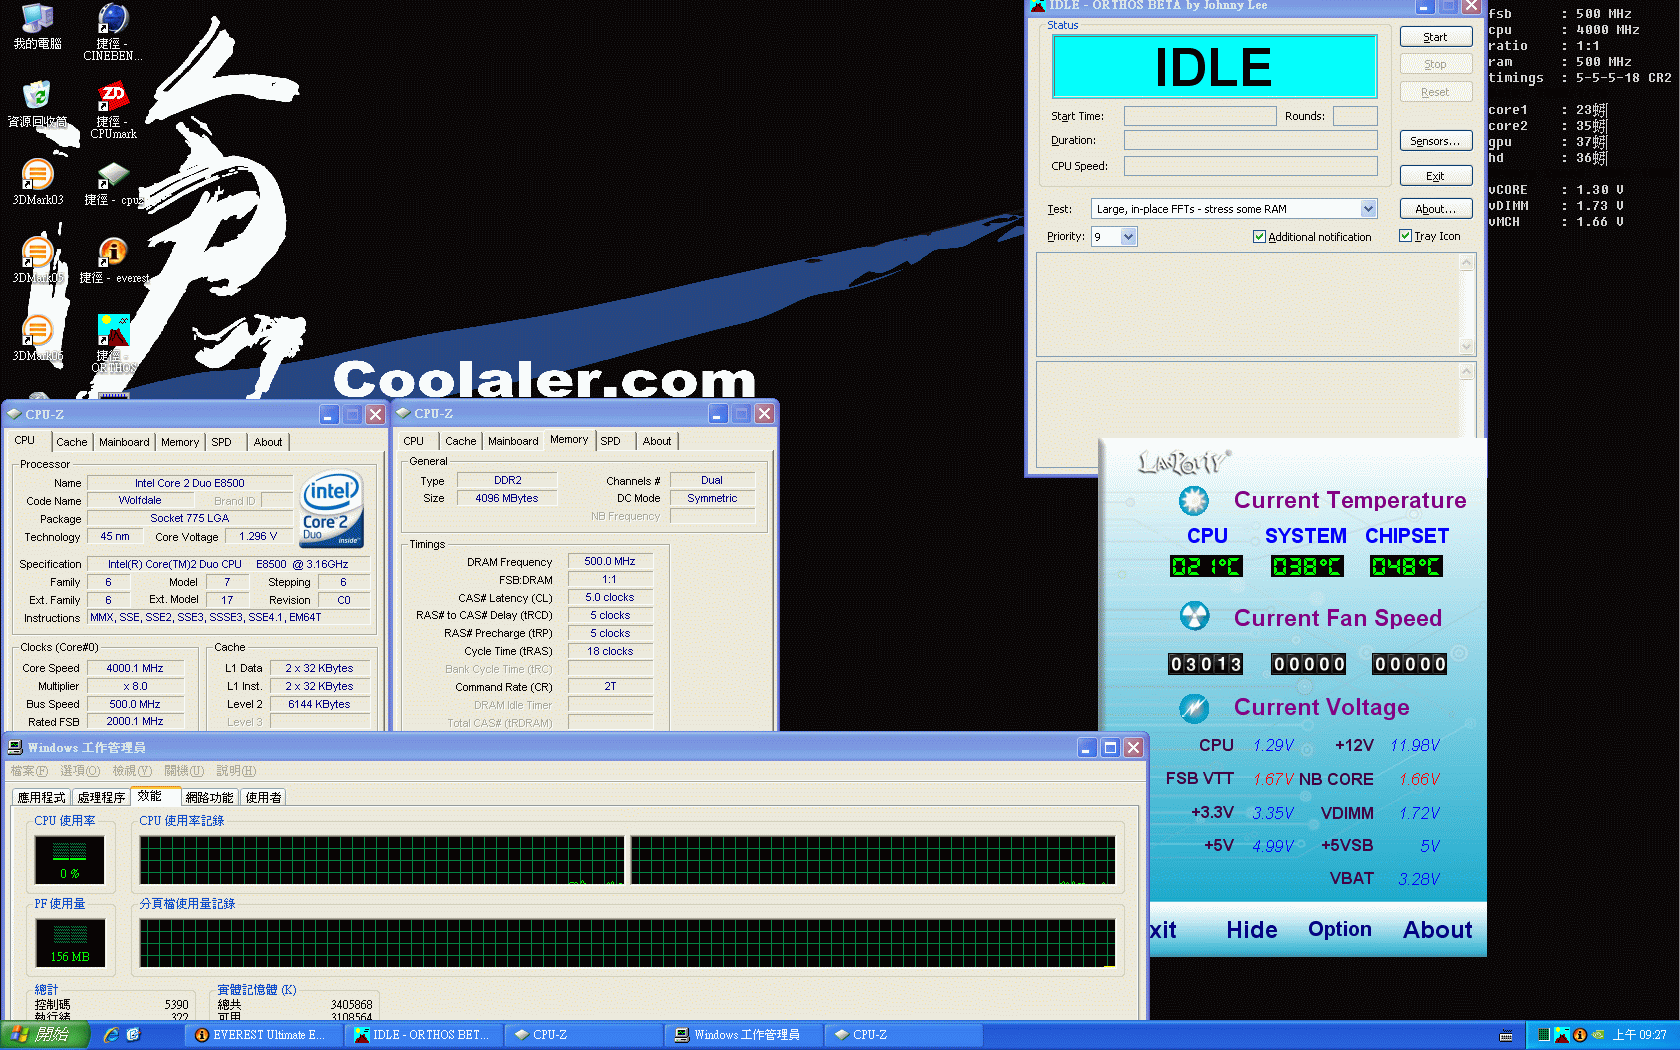
Task: Click the 'Intel Core 2 Duo E8500' name field
Action: click(190, 483)
